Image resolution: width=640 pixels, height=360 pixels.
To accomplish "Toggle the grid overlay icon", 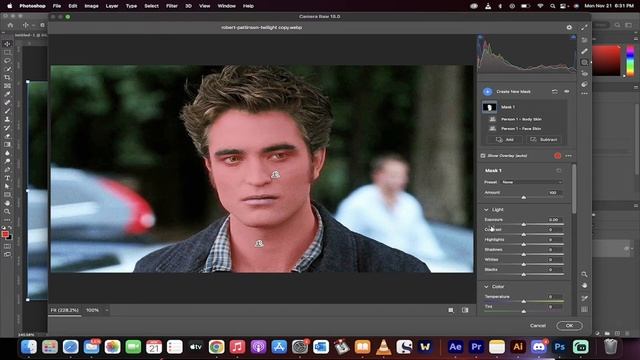I will click(x=584, y=309).
